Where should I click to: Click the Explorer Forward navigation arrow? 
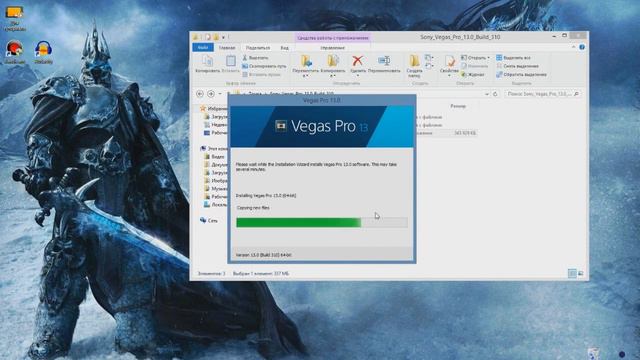pyautogui.click(x=211, y=94)
